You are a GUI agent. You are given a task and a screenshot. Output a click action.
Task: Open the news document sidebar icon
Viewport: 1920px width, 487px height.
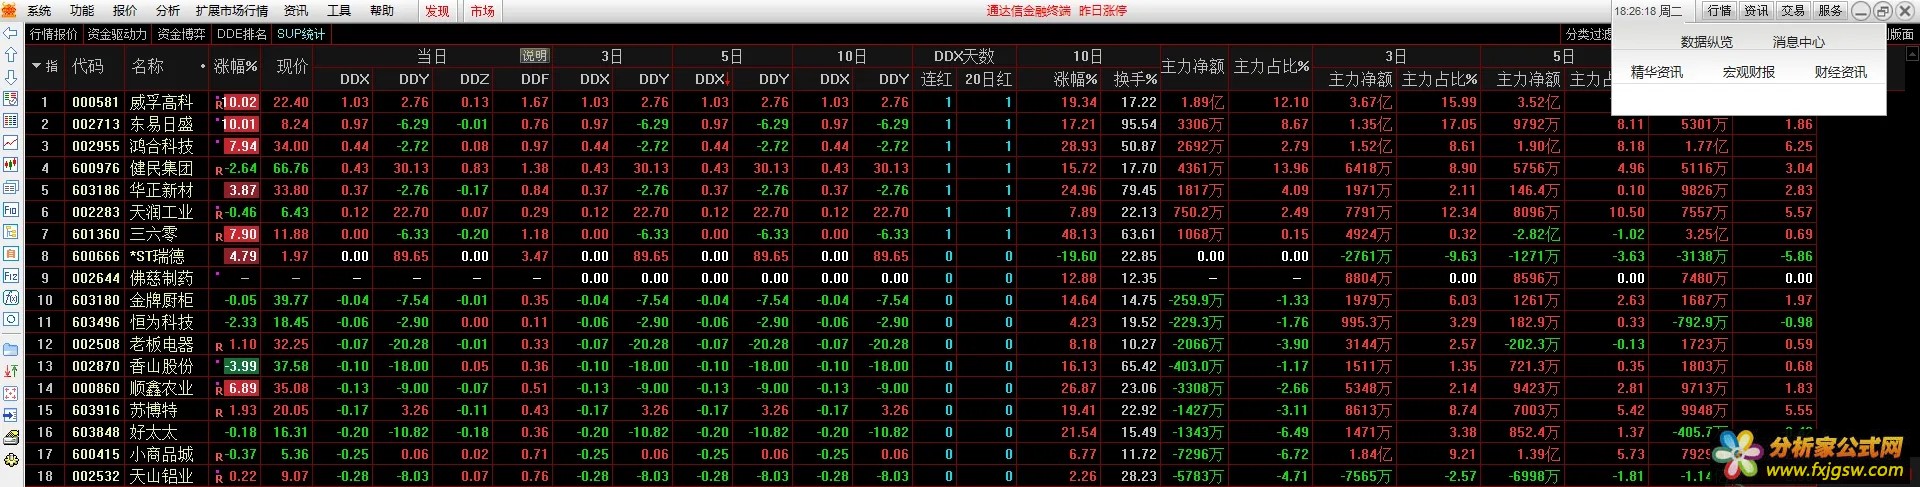(x=11, y=188)
